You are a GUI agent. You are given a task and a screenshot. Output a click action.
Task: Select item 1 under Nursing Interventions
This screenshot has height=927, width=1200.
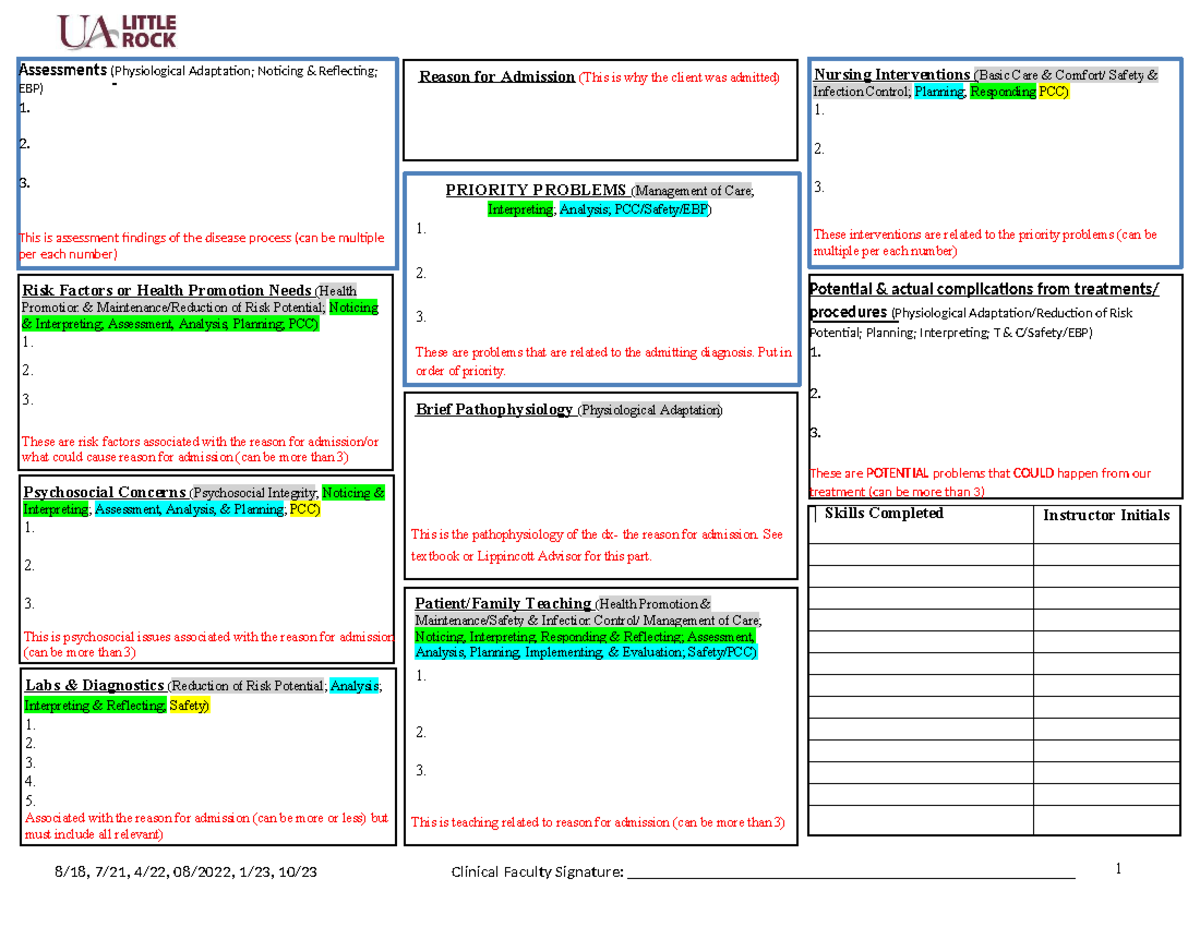pos(821,110)
